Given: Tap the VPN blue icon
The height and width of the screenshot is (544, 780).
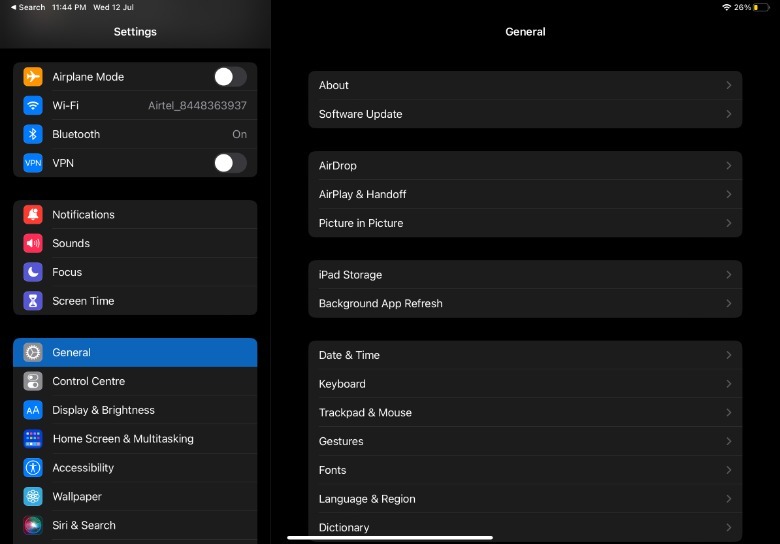Looking at the screenshot, I should point(33,163).
